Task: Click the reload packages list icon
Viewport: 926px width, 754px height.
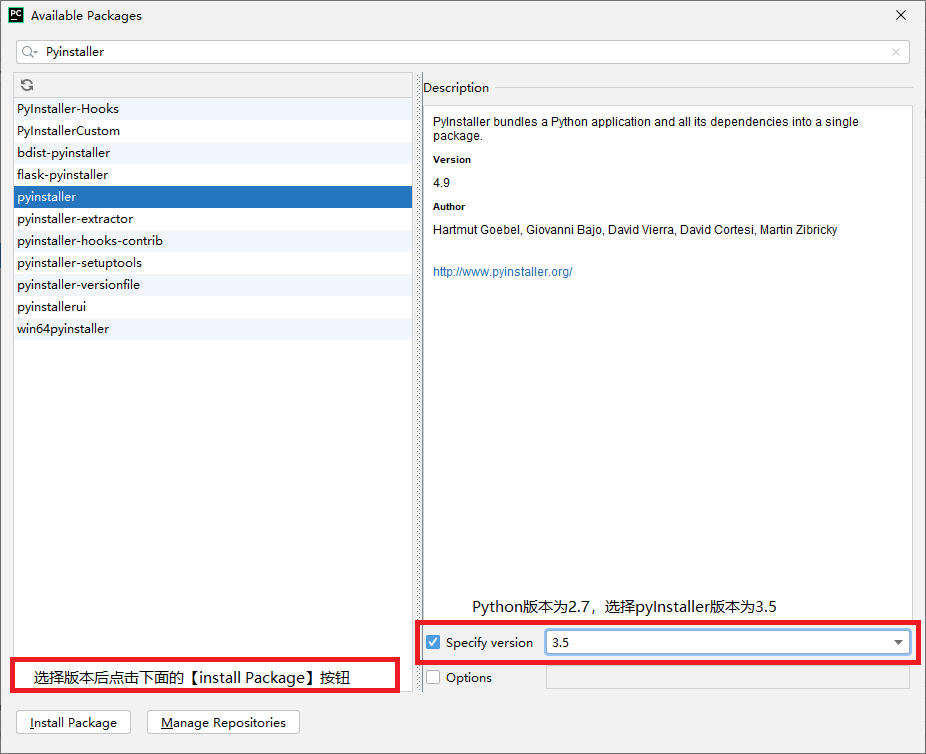Action: point(27,85)
